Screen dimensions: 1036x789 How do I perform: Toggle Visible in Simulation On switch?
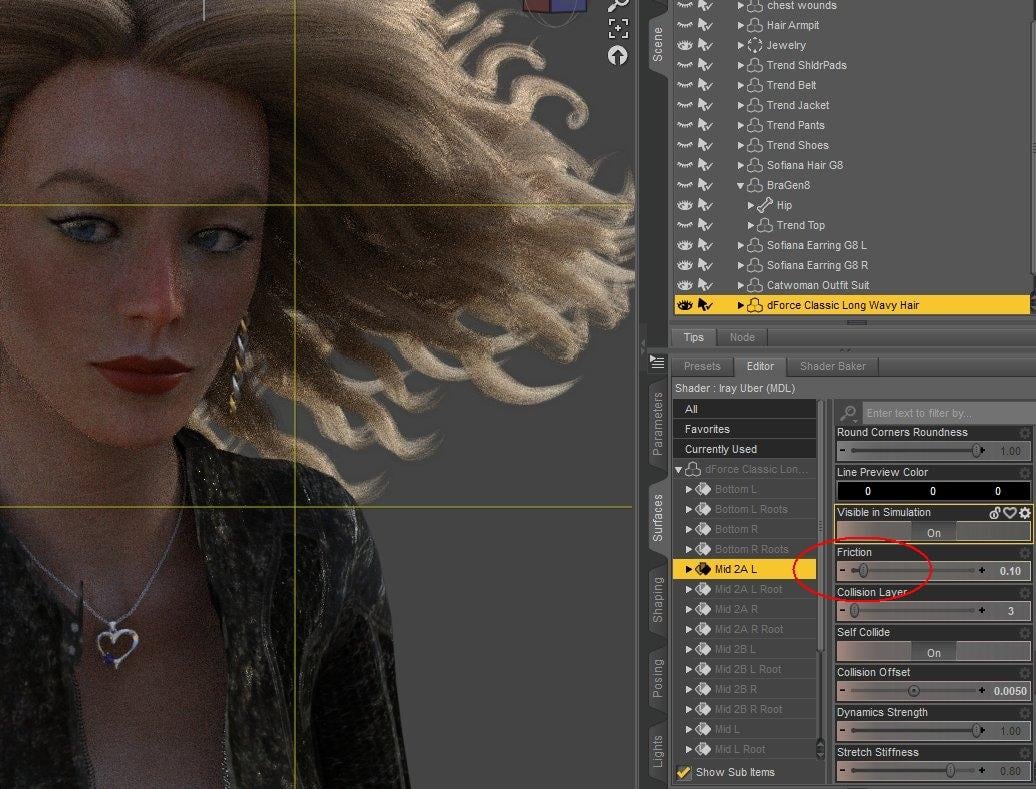coord(933,533)
